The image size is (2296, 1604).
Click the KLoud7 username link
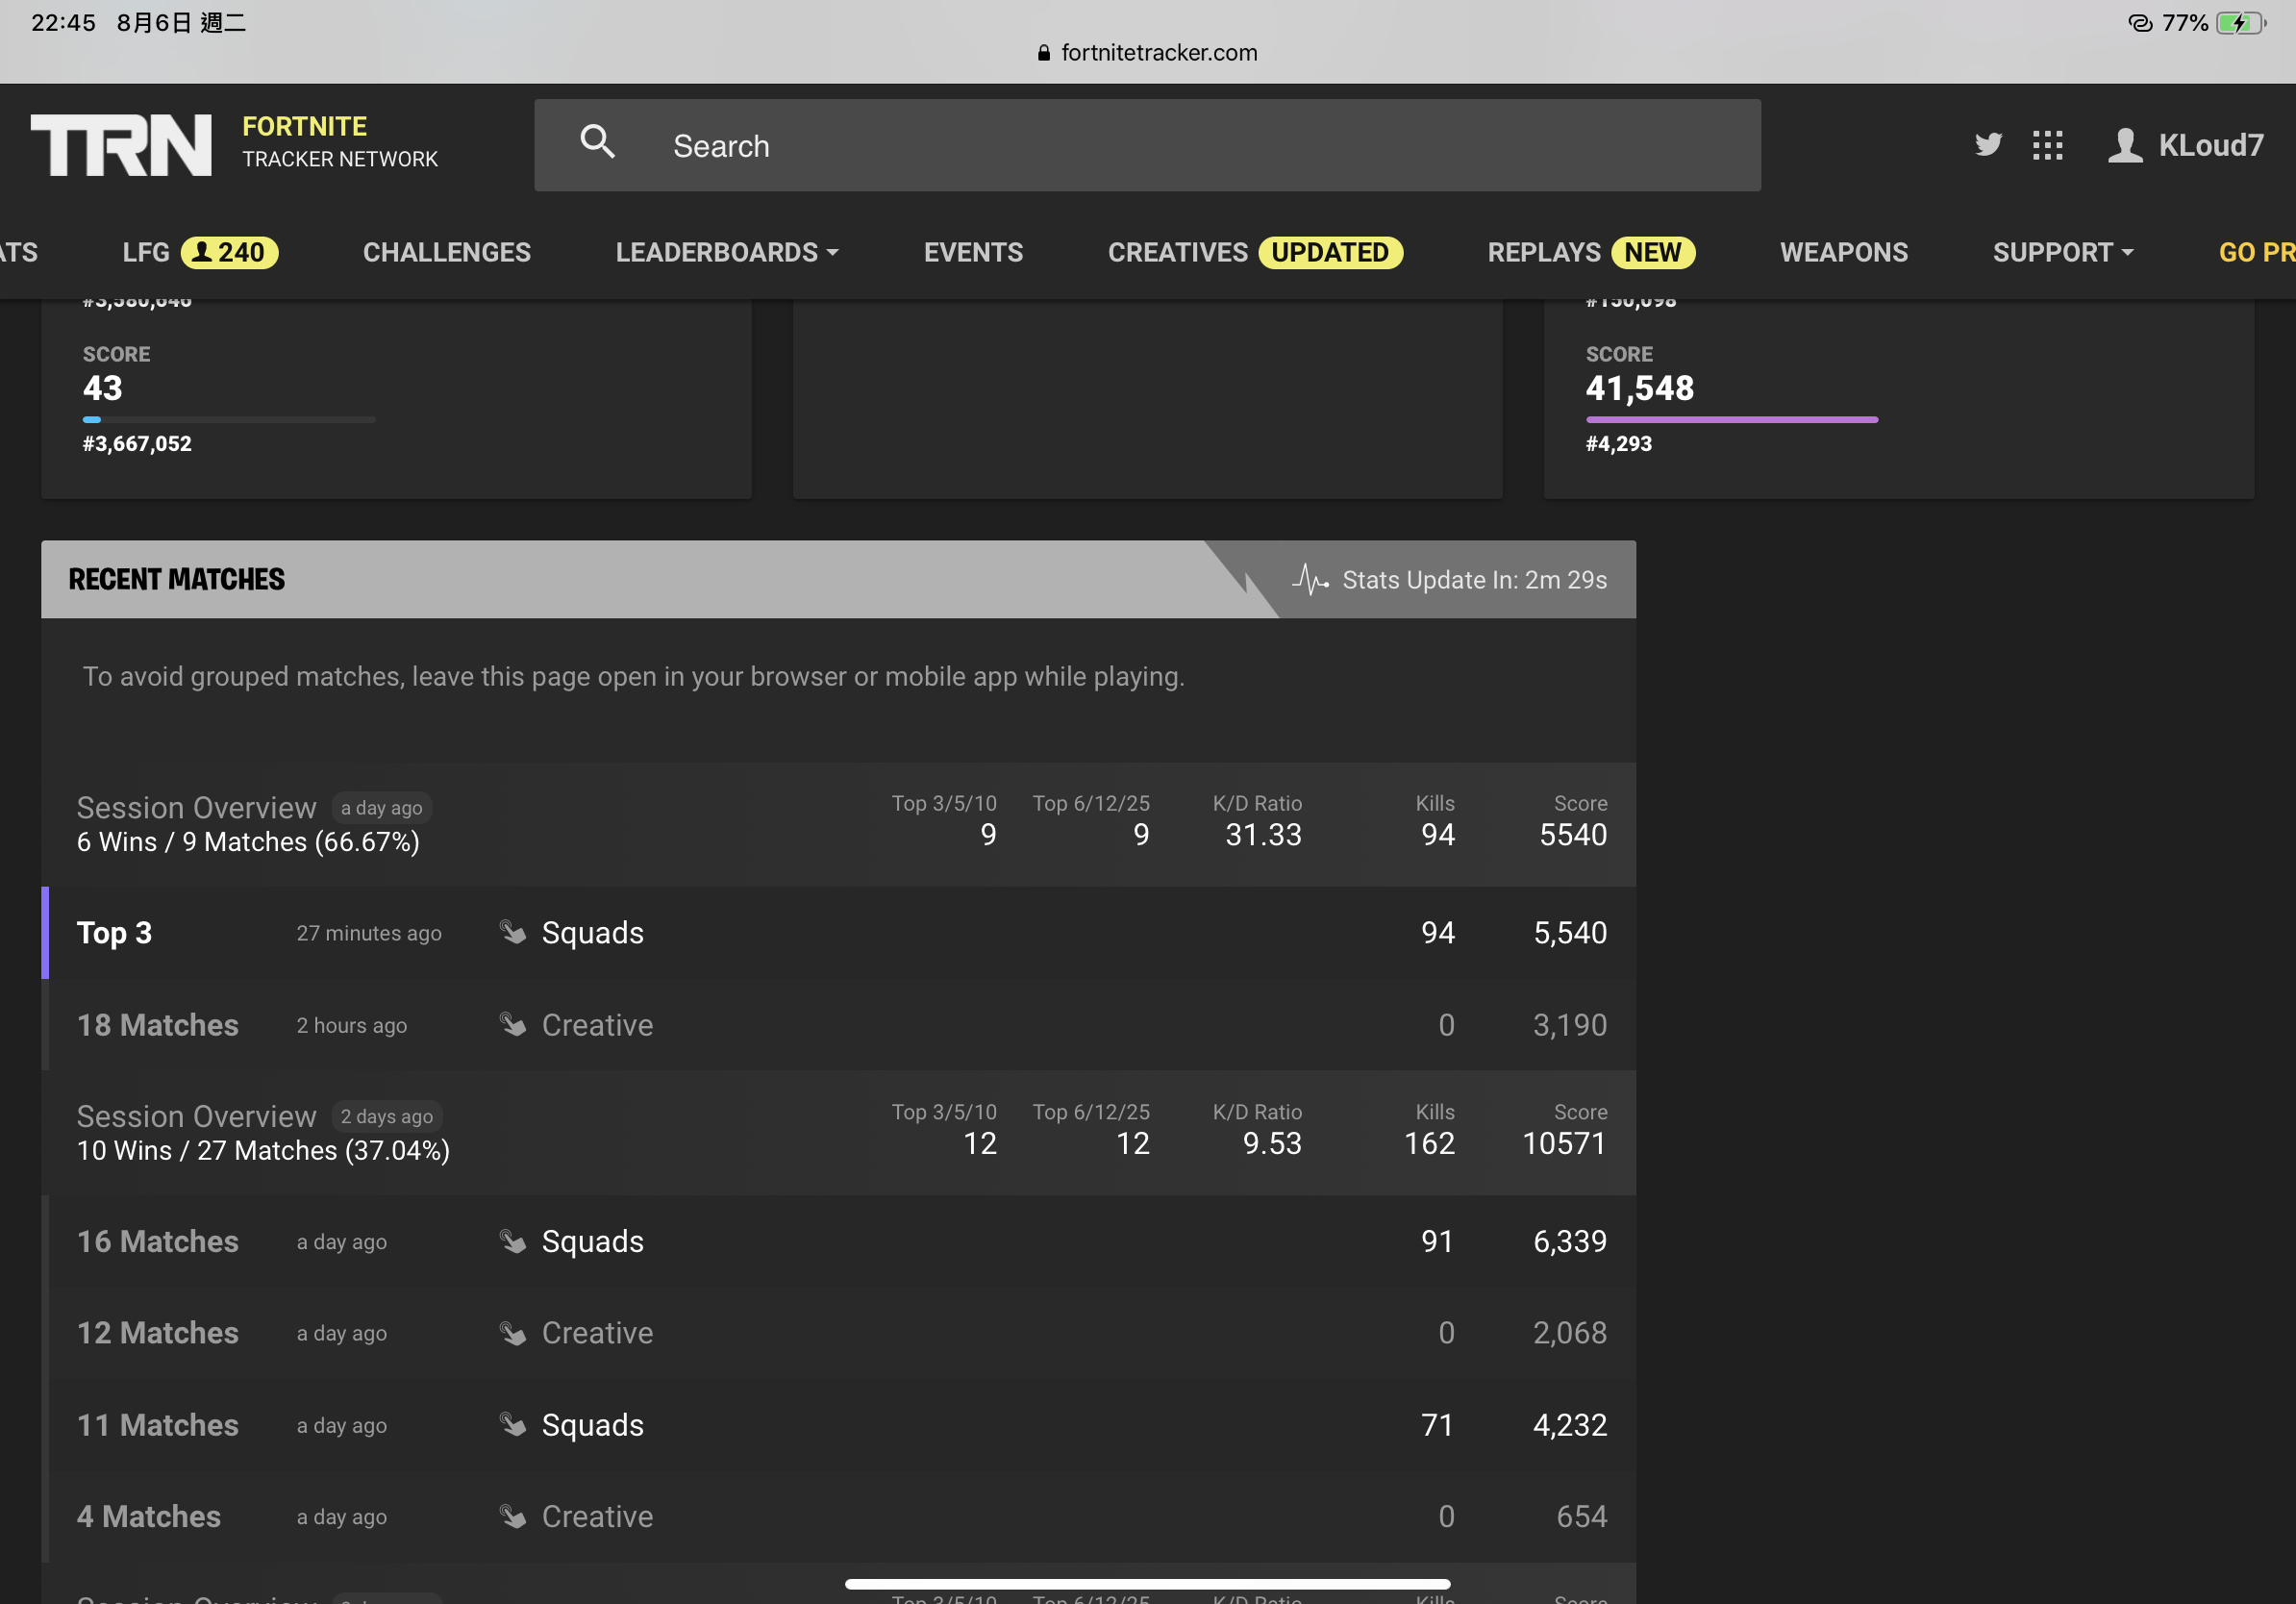click(2210, 145)
